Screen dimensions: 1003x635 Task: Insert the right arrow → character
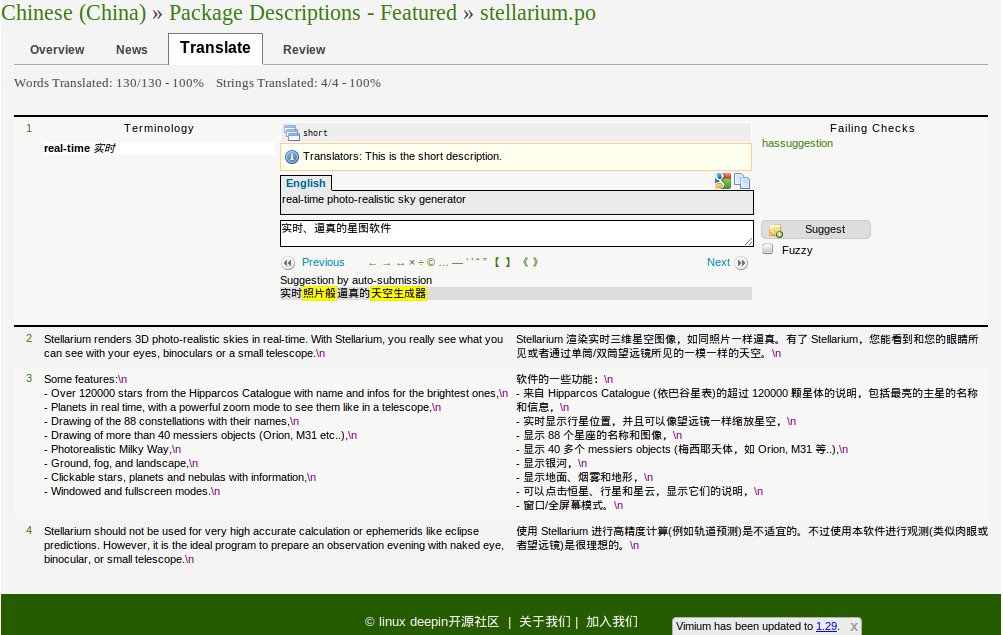(386, 263)
